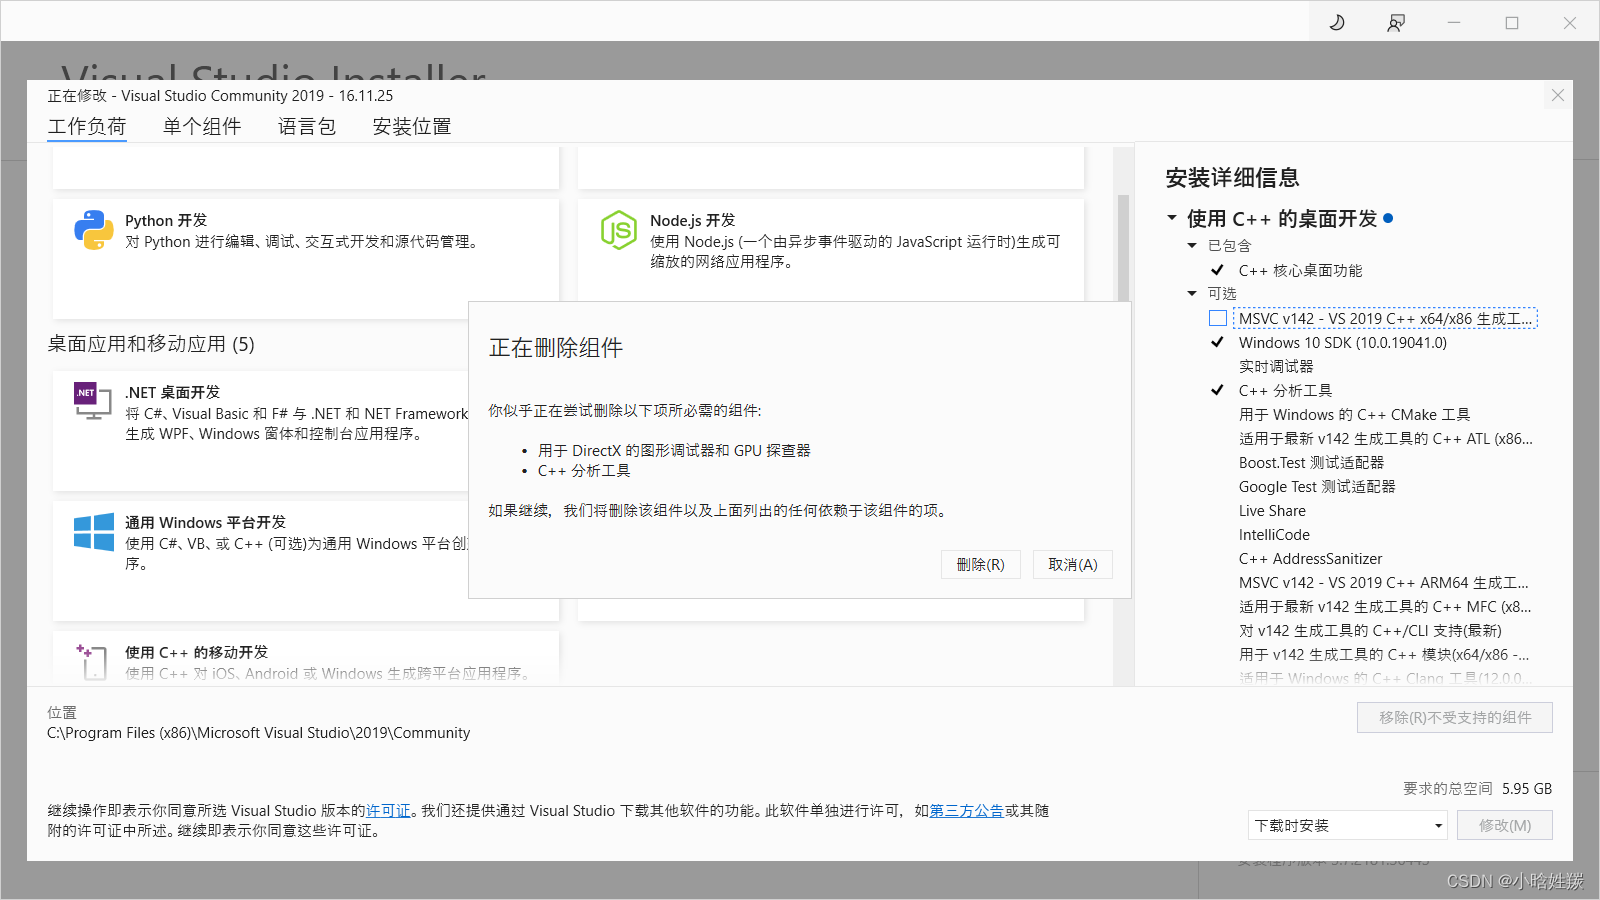The height and width of the screenshot is (900, 1600).
Task: Uncheck Windows 10 SDK (10.0.19041.0)
Action: click(1217, 342)
